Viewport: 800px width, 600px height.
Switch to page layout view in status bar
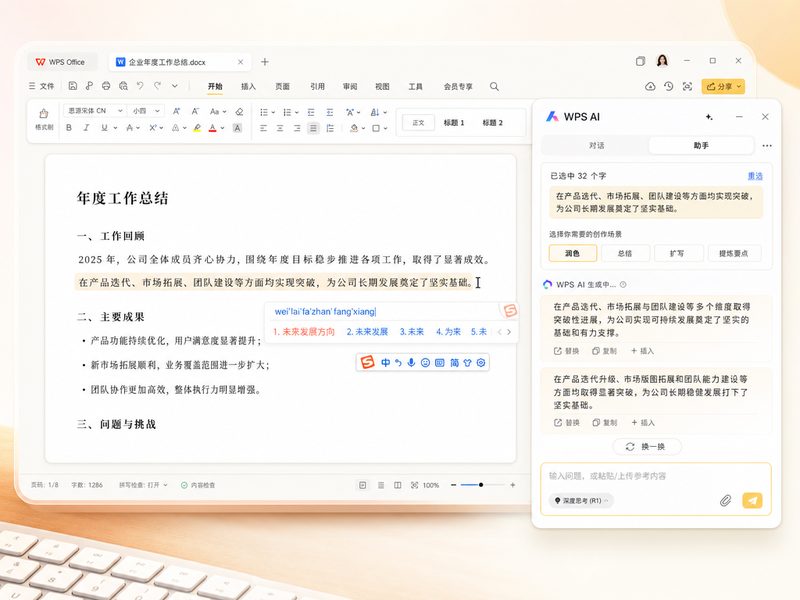(x=363, y=485)
